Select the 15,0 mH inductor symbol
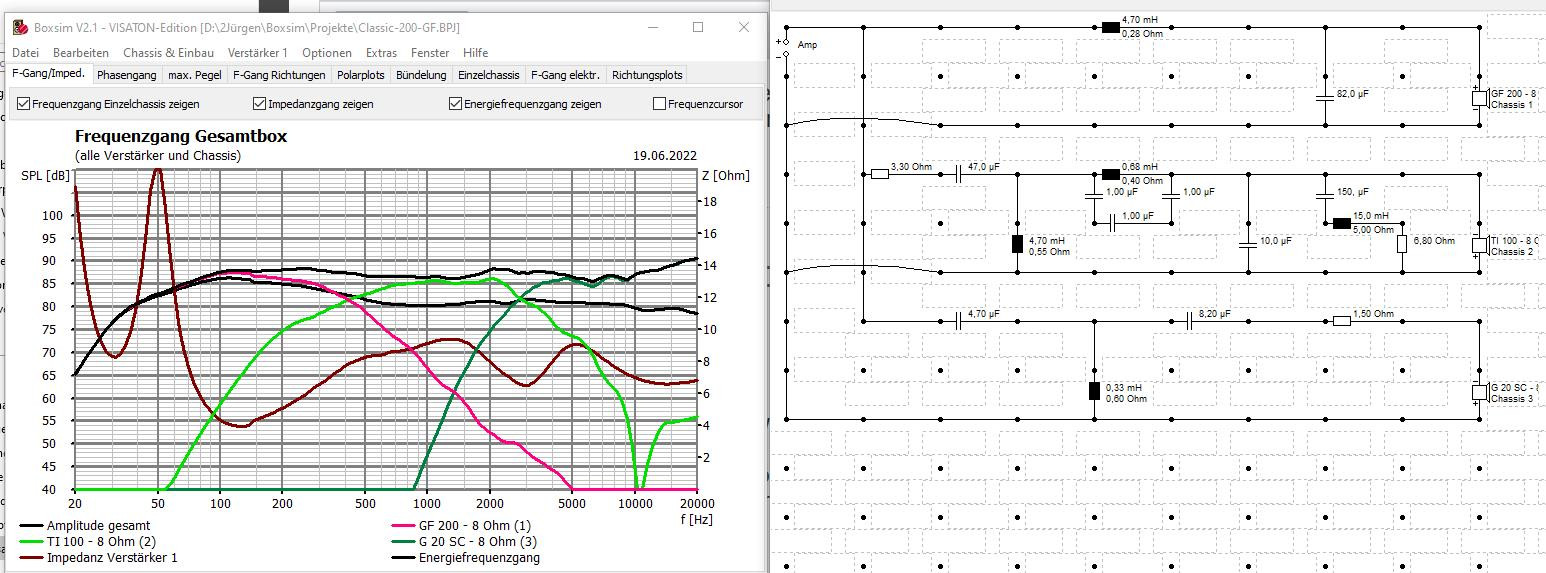 point(1342,223)
